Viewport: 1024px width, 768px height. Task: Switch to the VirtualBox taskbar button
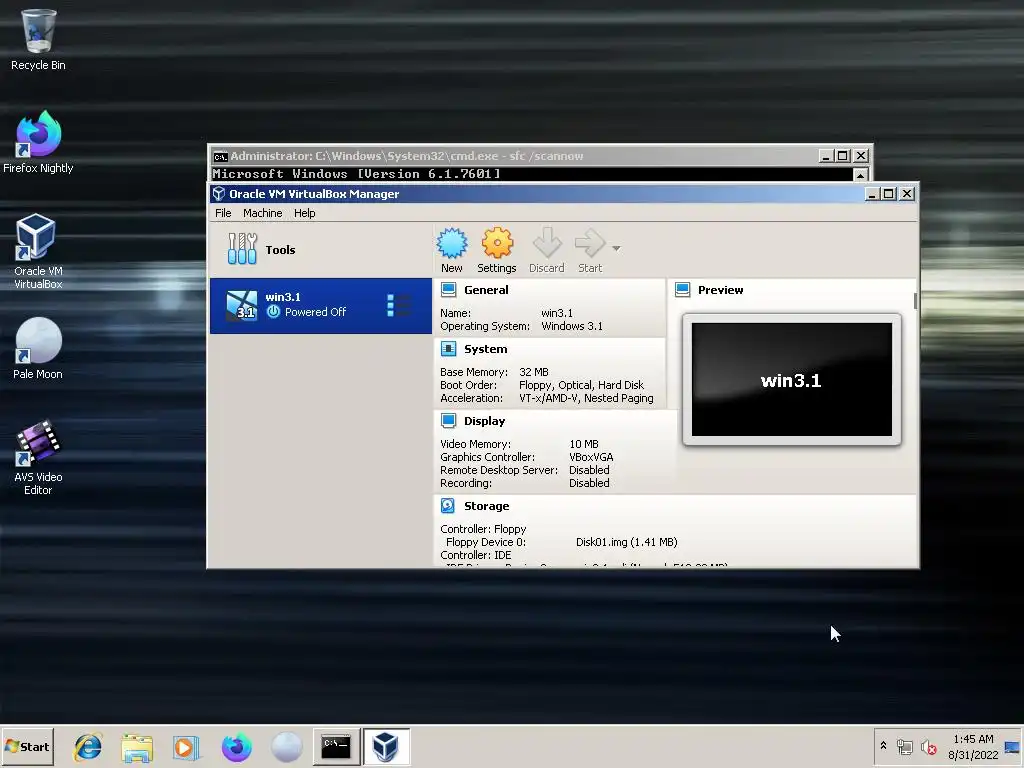(386, 746)
